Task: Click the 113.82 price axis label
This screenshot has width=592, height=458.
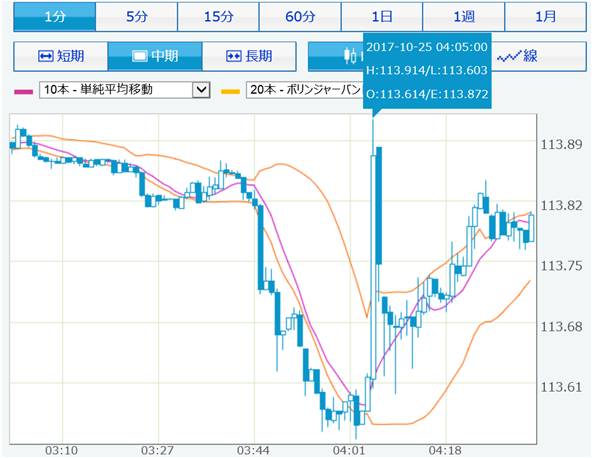Action: tap(561, 206)
